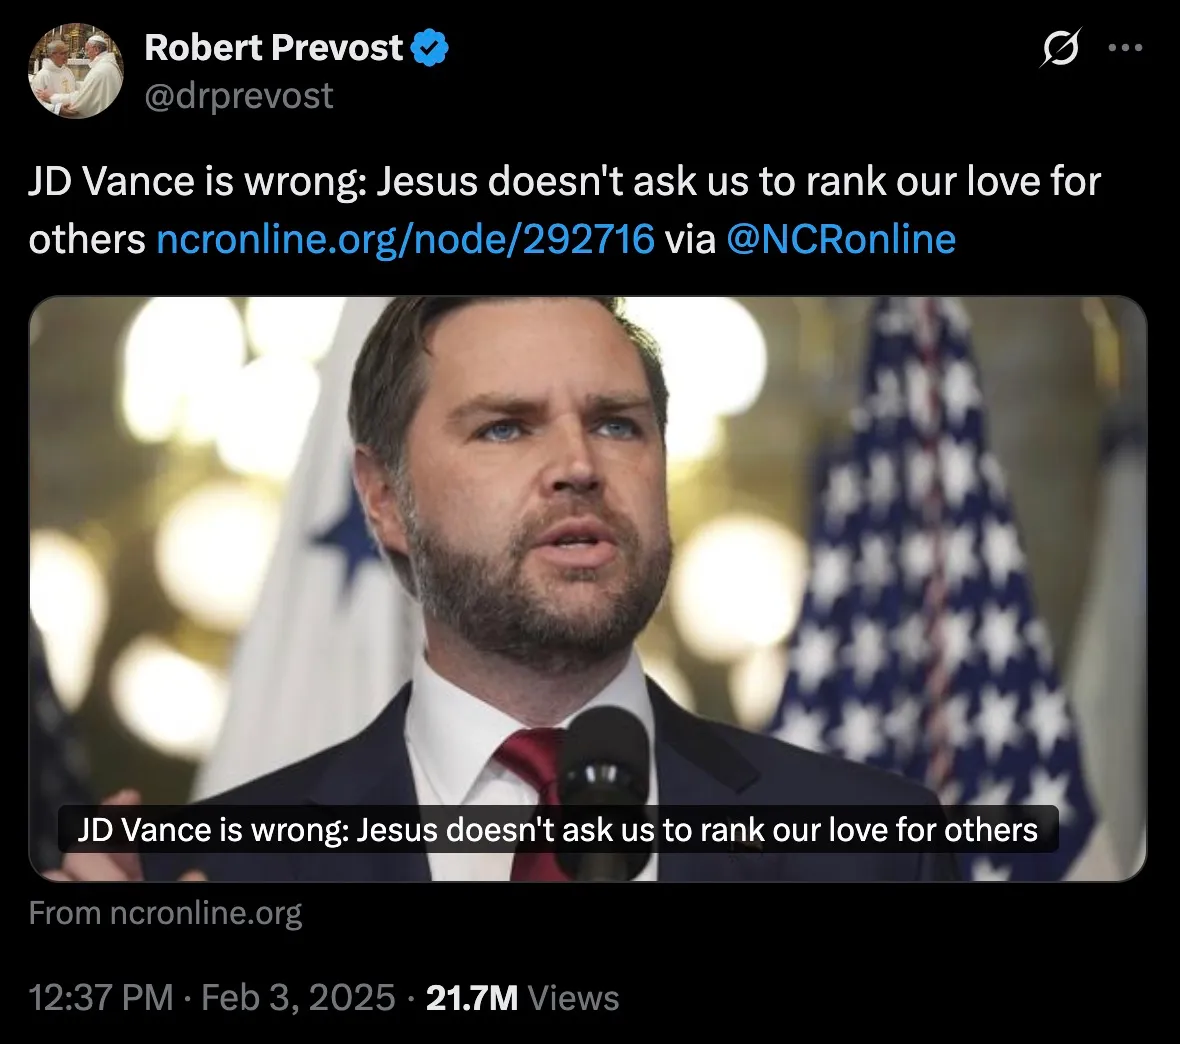Viewport: 1180px width, 1044px height.
Task: Click the Robert Prevost display name
Action: click(274, 47)
